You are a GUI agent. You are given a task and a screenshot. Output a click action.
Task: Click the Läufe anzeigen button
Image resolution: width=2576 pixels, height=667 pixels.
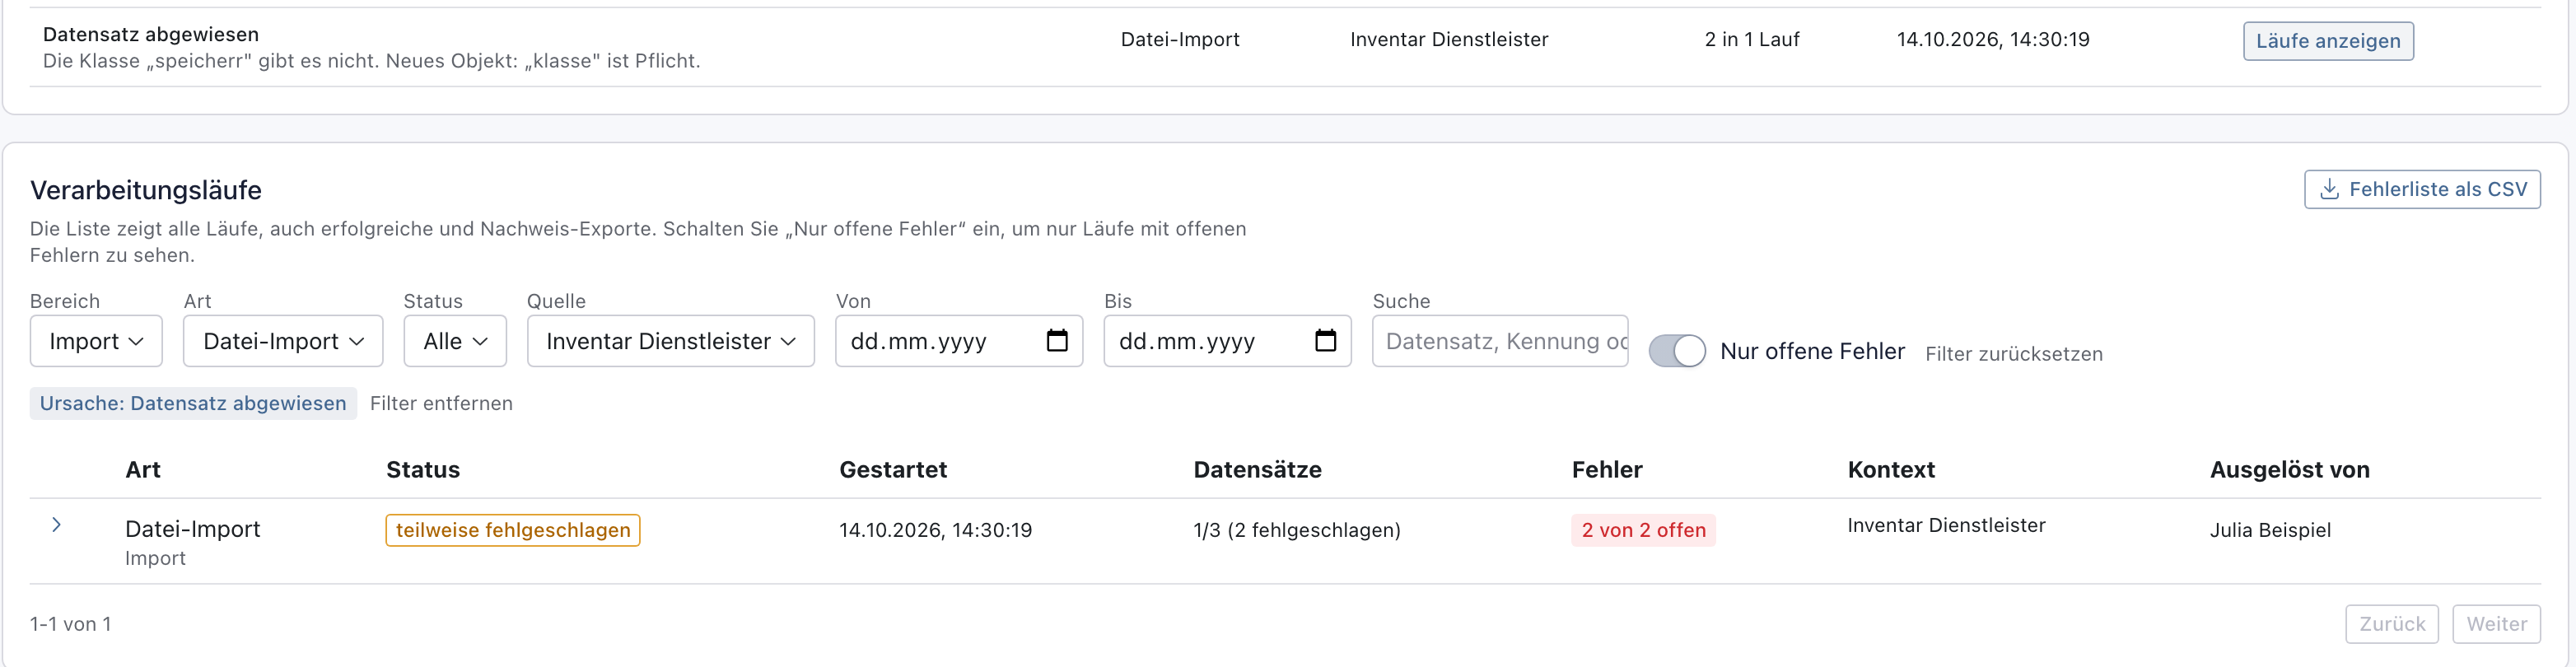pos(2328,41)
